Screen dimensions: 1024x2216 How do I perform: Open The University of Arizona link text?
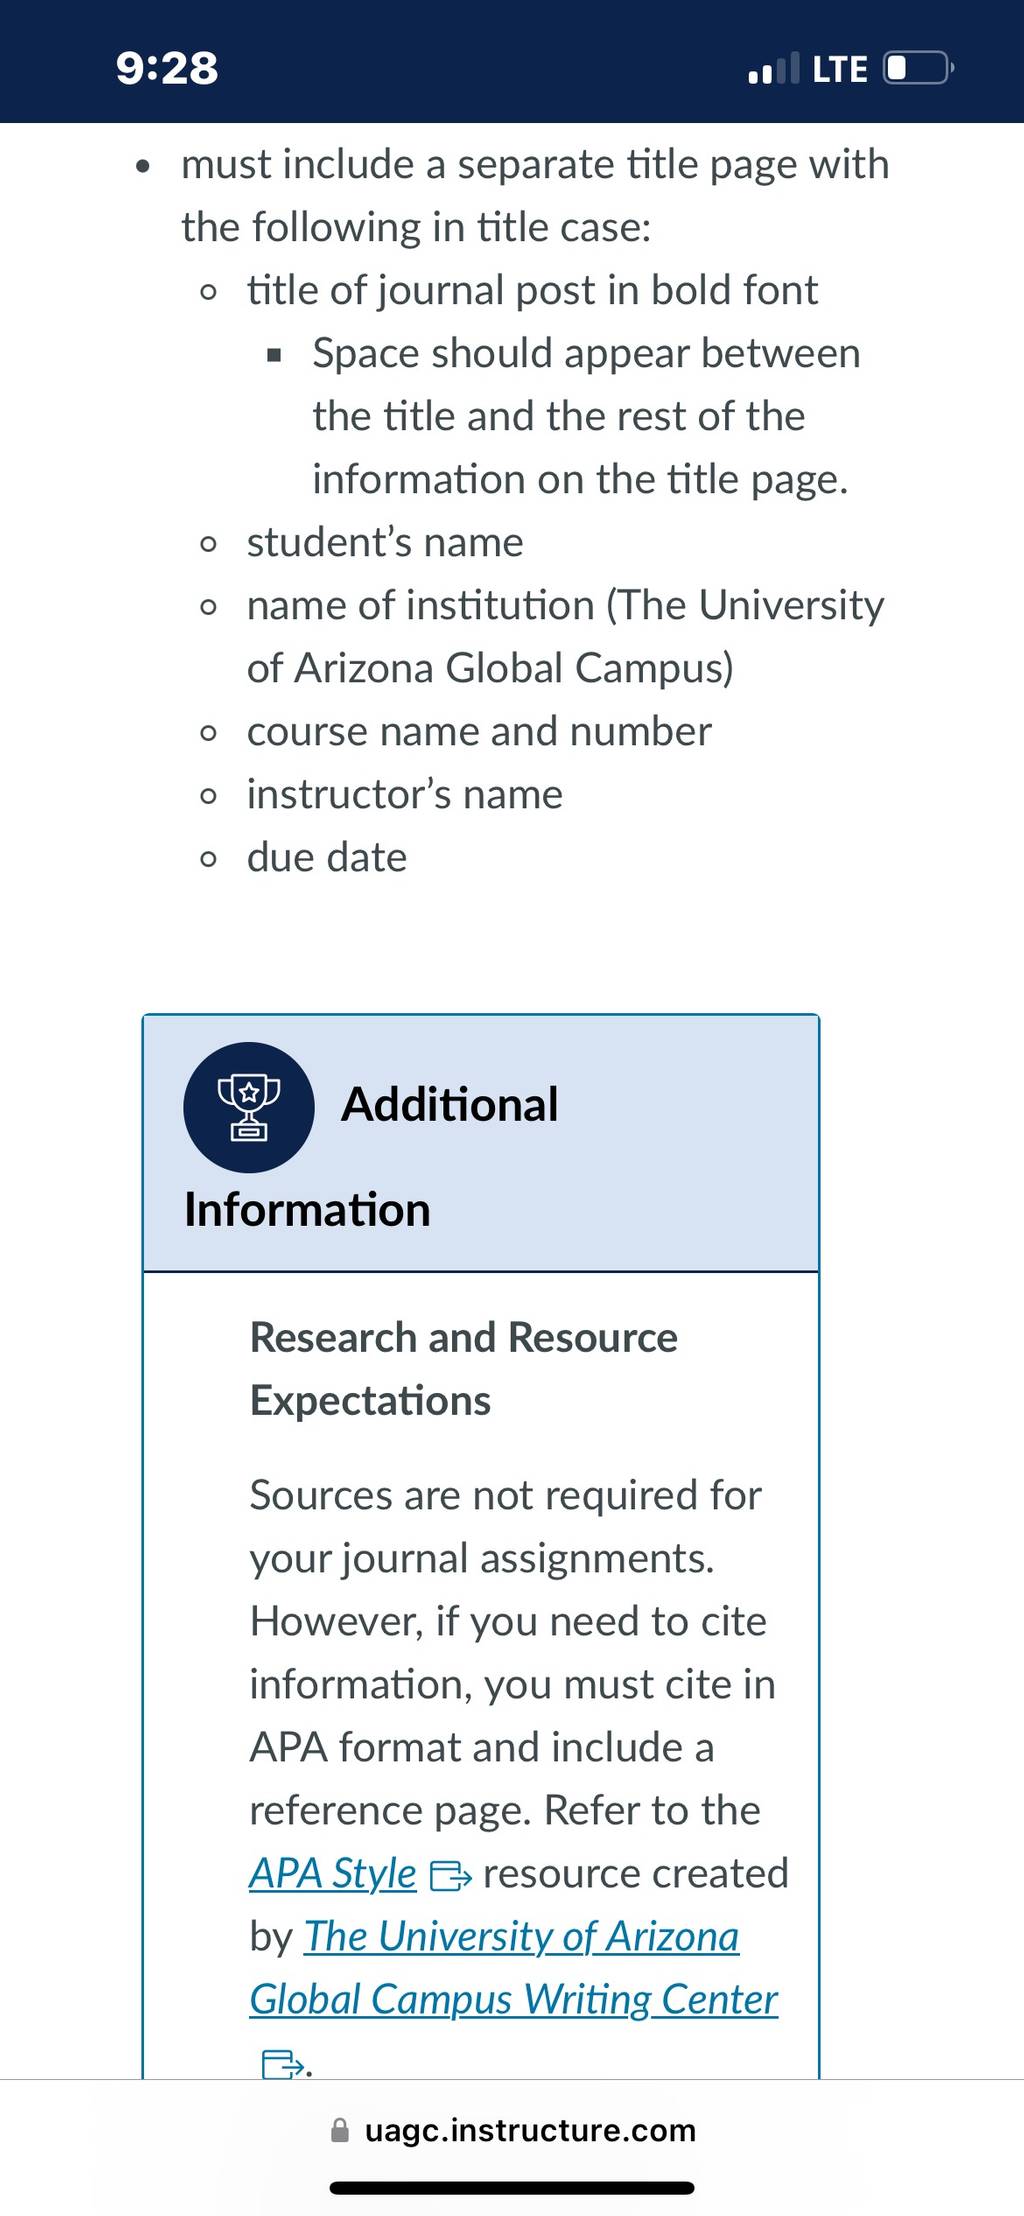point(521,1936)
